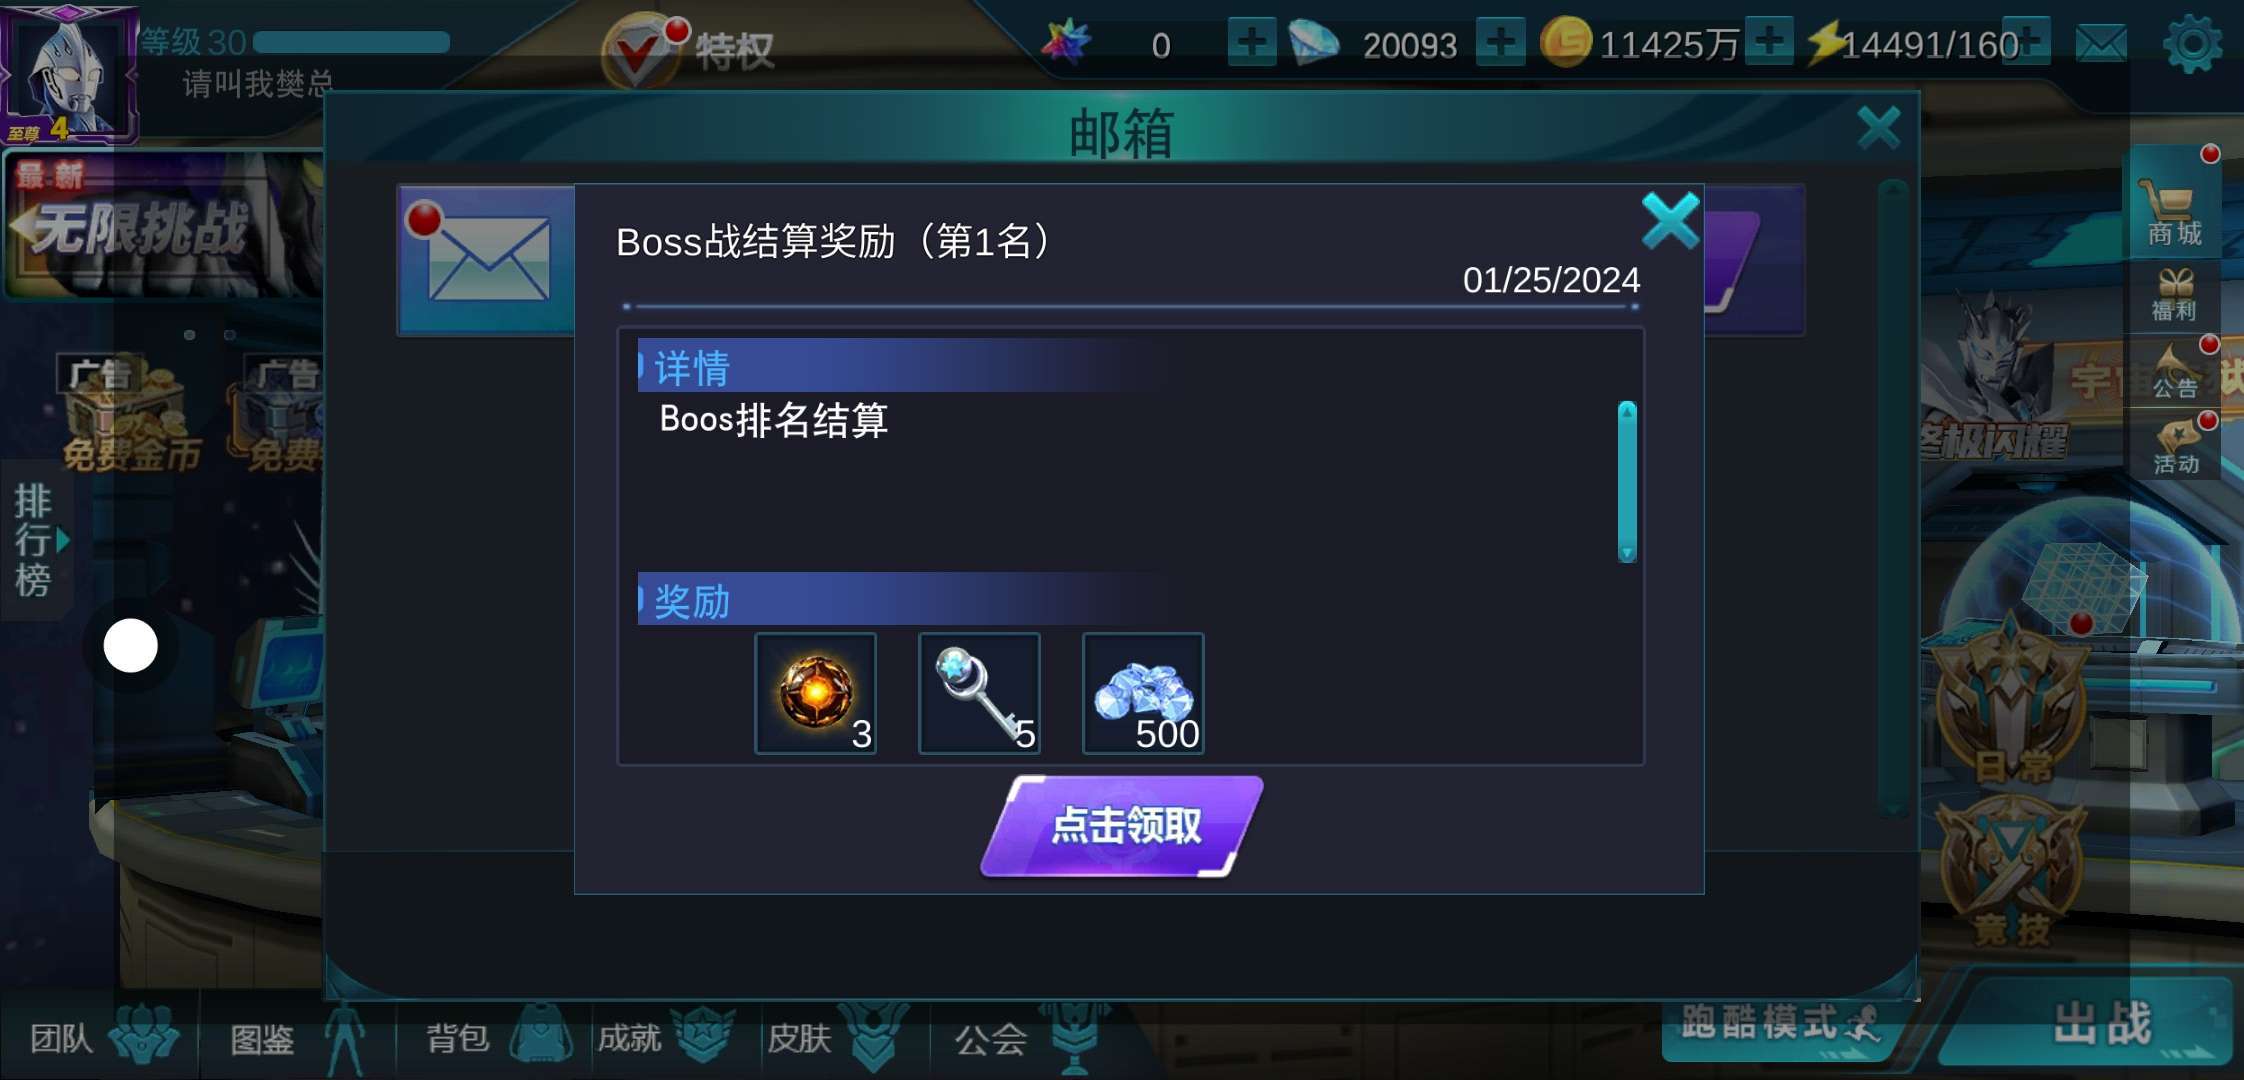Add gold coins via plus beside 11425万

click(x=1769, y=43)
